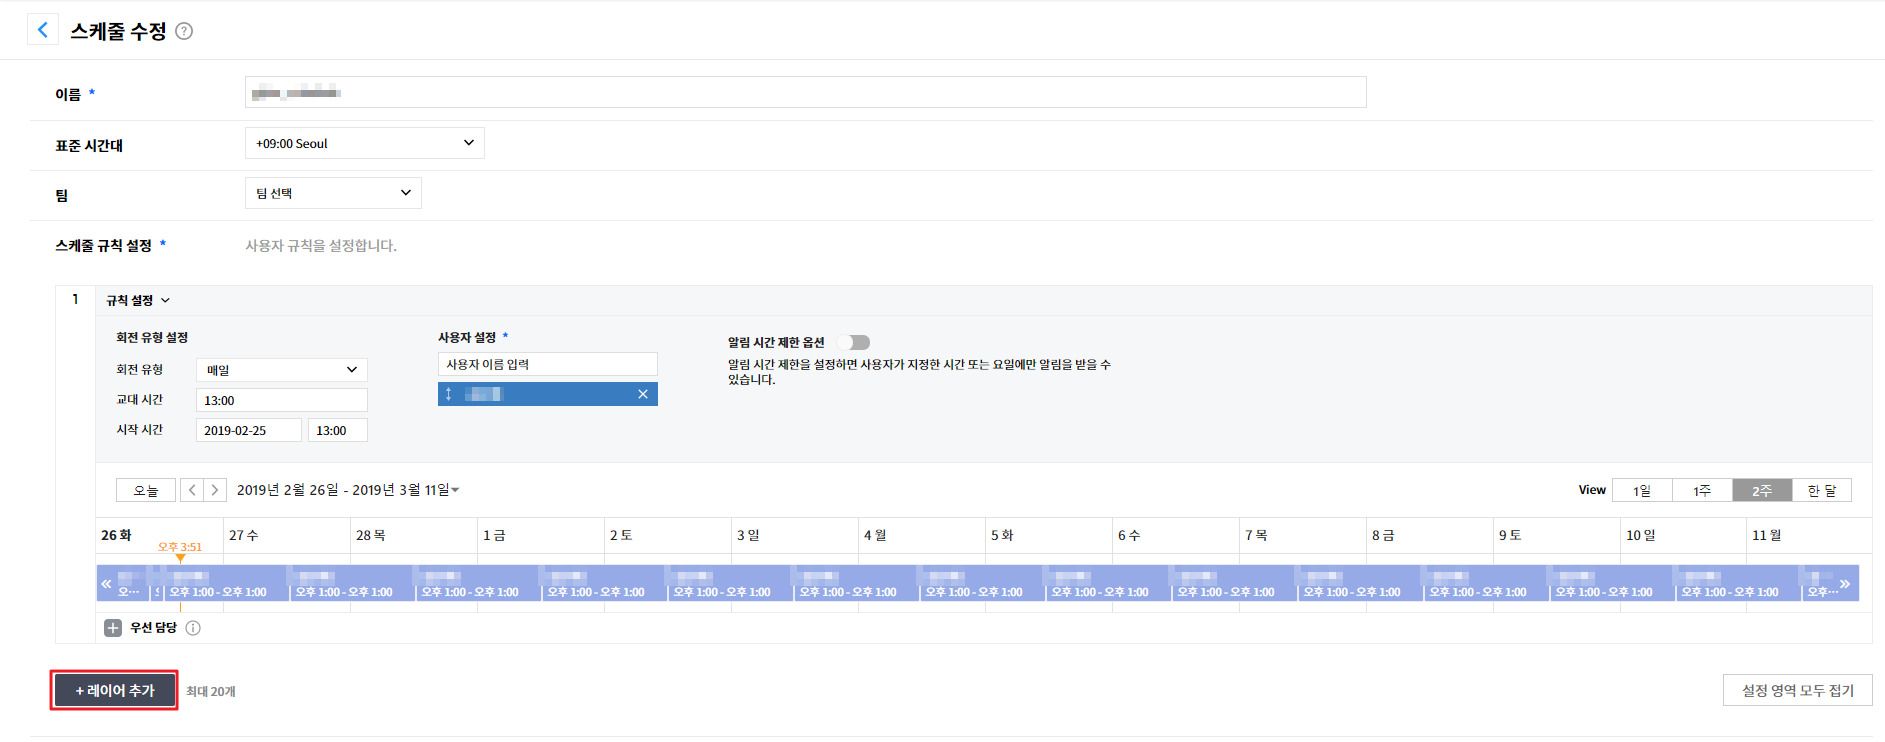
Task: Switch calendar view to 1주
Action: coord(1701,490)
